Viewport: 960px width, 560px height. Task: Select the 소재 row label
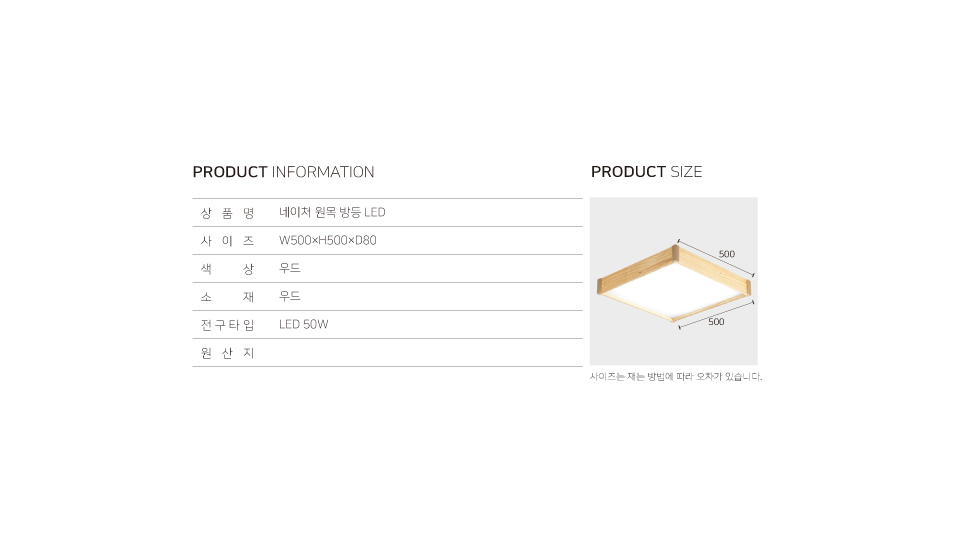(x=228, y=297)
